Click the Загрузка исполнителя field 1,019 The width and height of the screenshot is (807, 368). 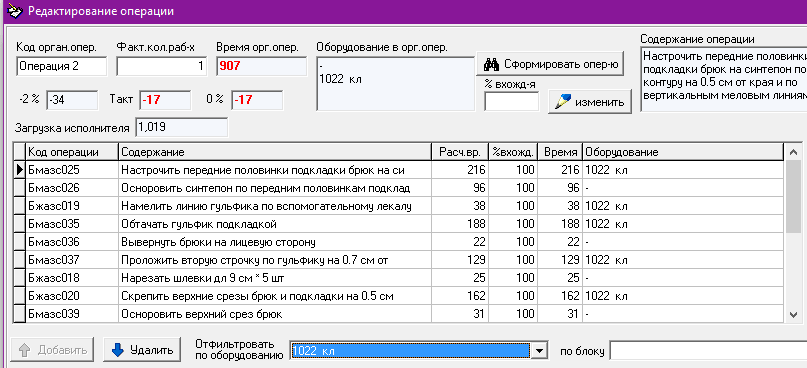[x=181, y=128]
